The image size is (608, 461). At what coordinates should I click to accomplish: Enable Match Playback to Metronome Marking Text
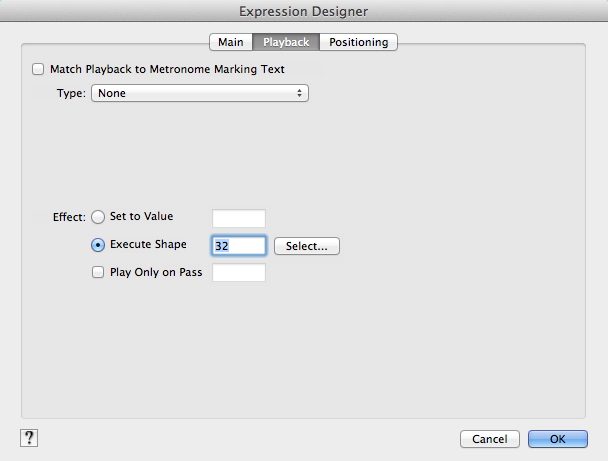point(39,70)
